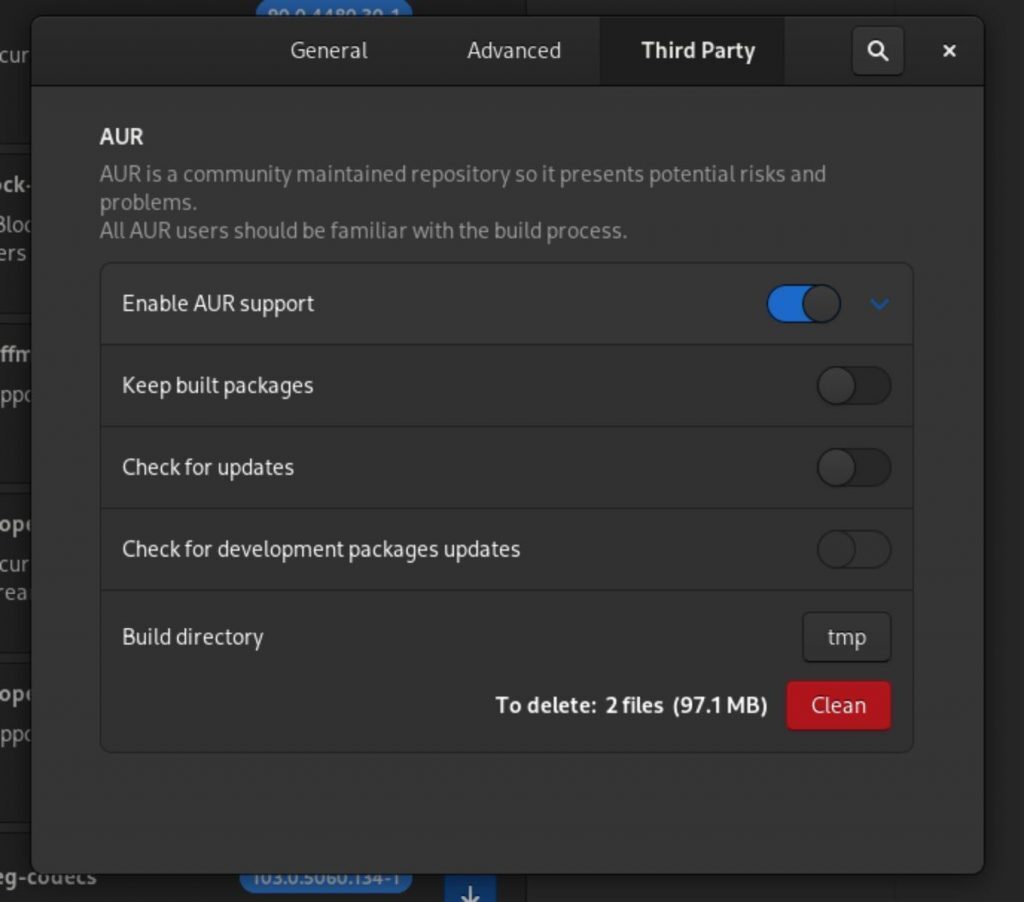Click the AUR section heading
1024x902 pixels.
tap(117, 136)
